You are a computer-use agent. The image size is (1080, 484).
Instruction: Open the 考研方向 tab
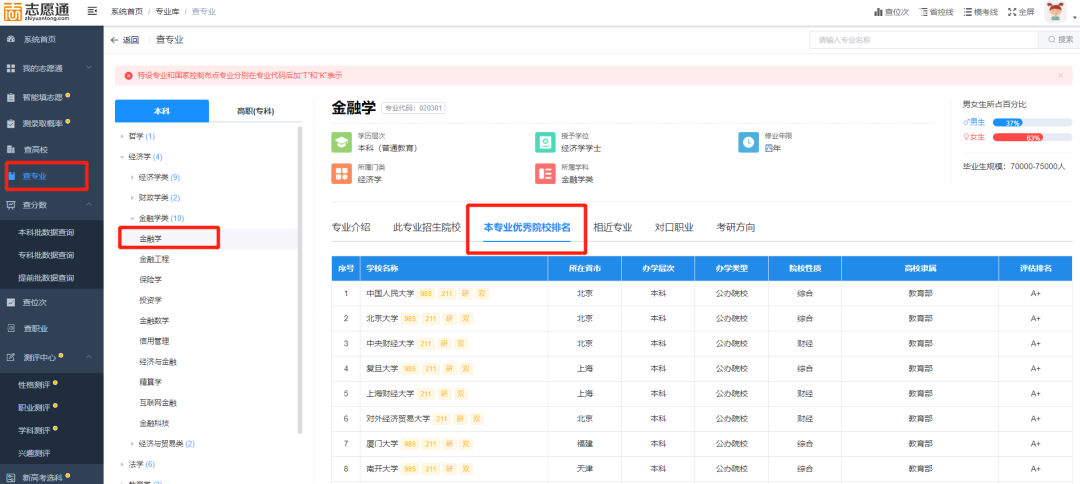point(735,227)
